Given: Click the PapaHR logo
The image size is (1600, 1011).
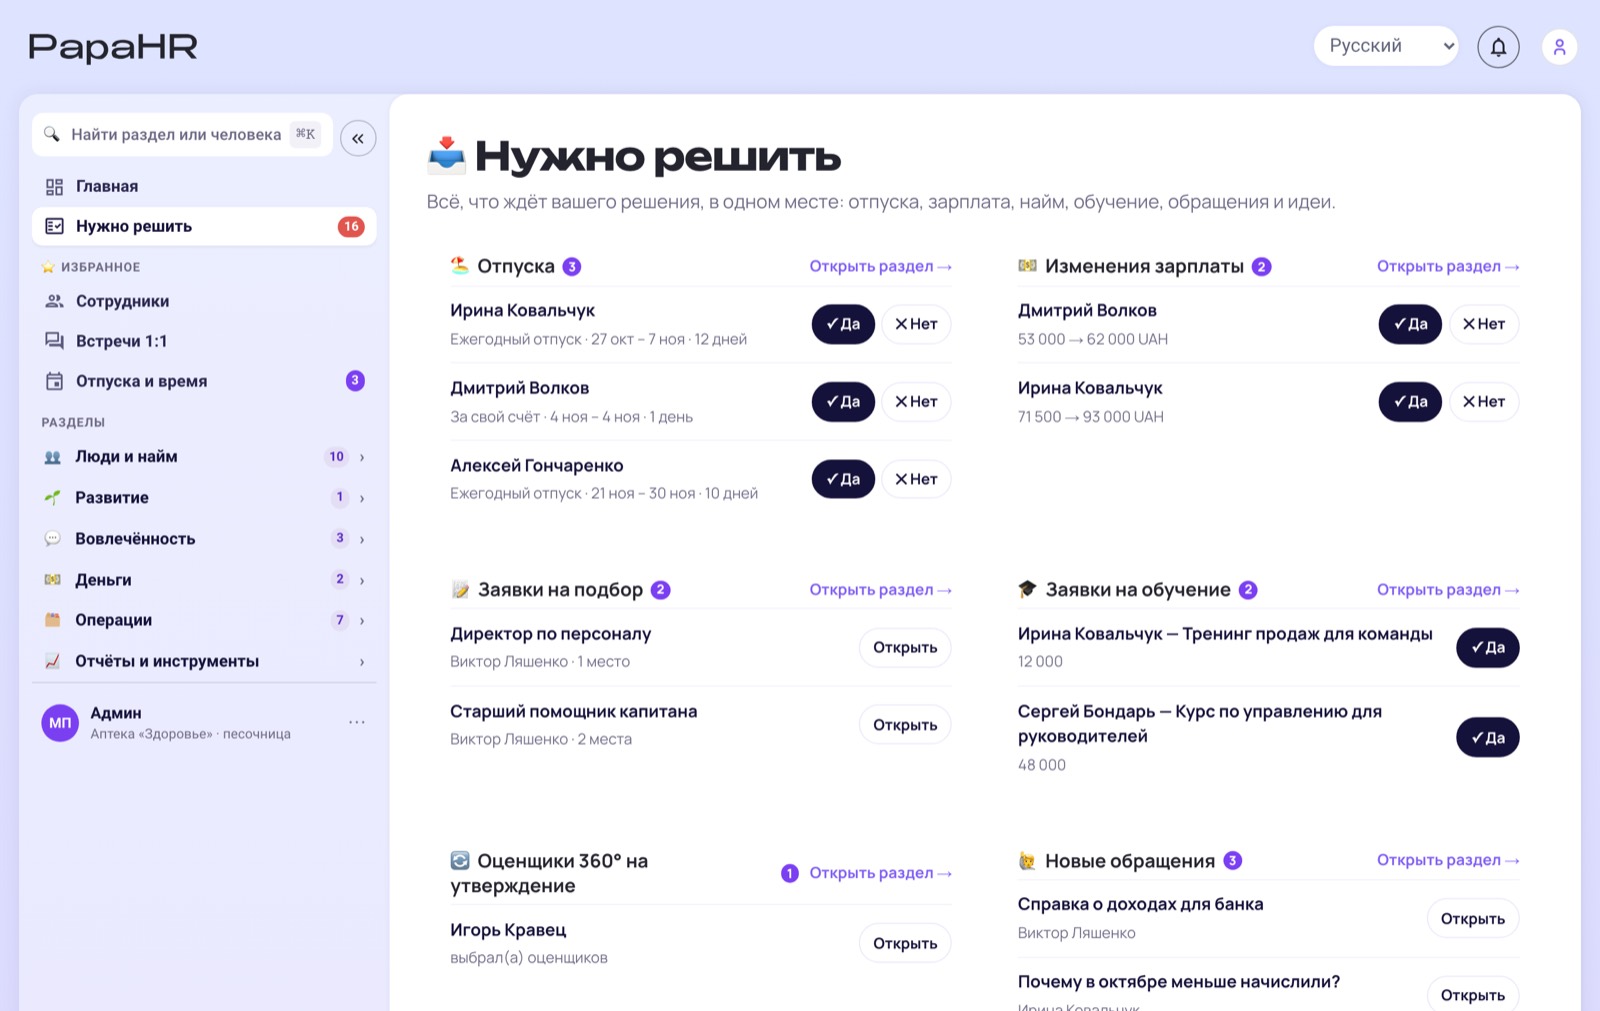Looking at the screenshot, I should pos(113,46).
